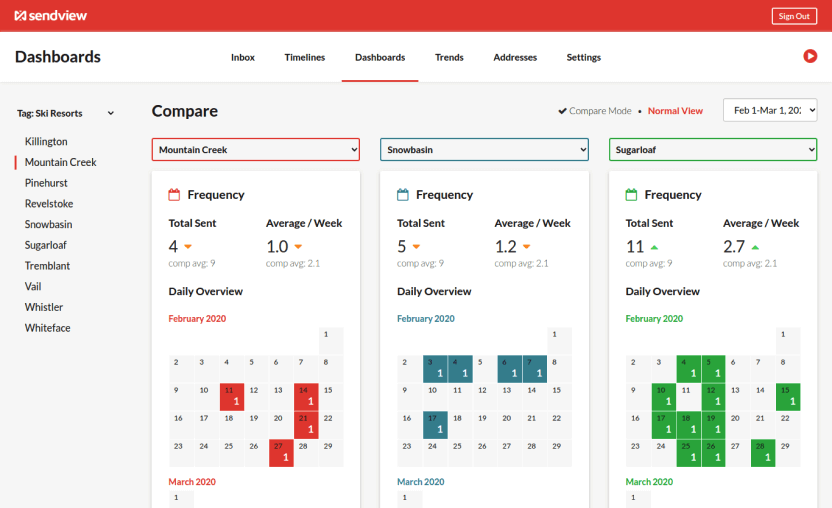Select Killington in the sidebar
This screenshot has width=832, height=508.
46,142
